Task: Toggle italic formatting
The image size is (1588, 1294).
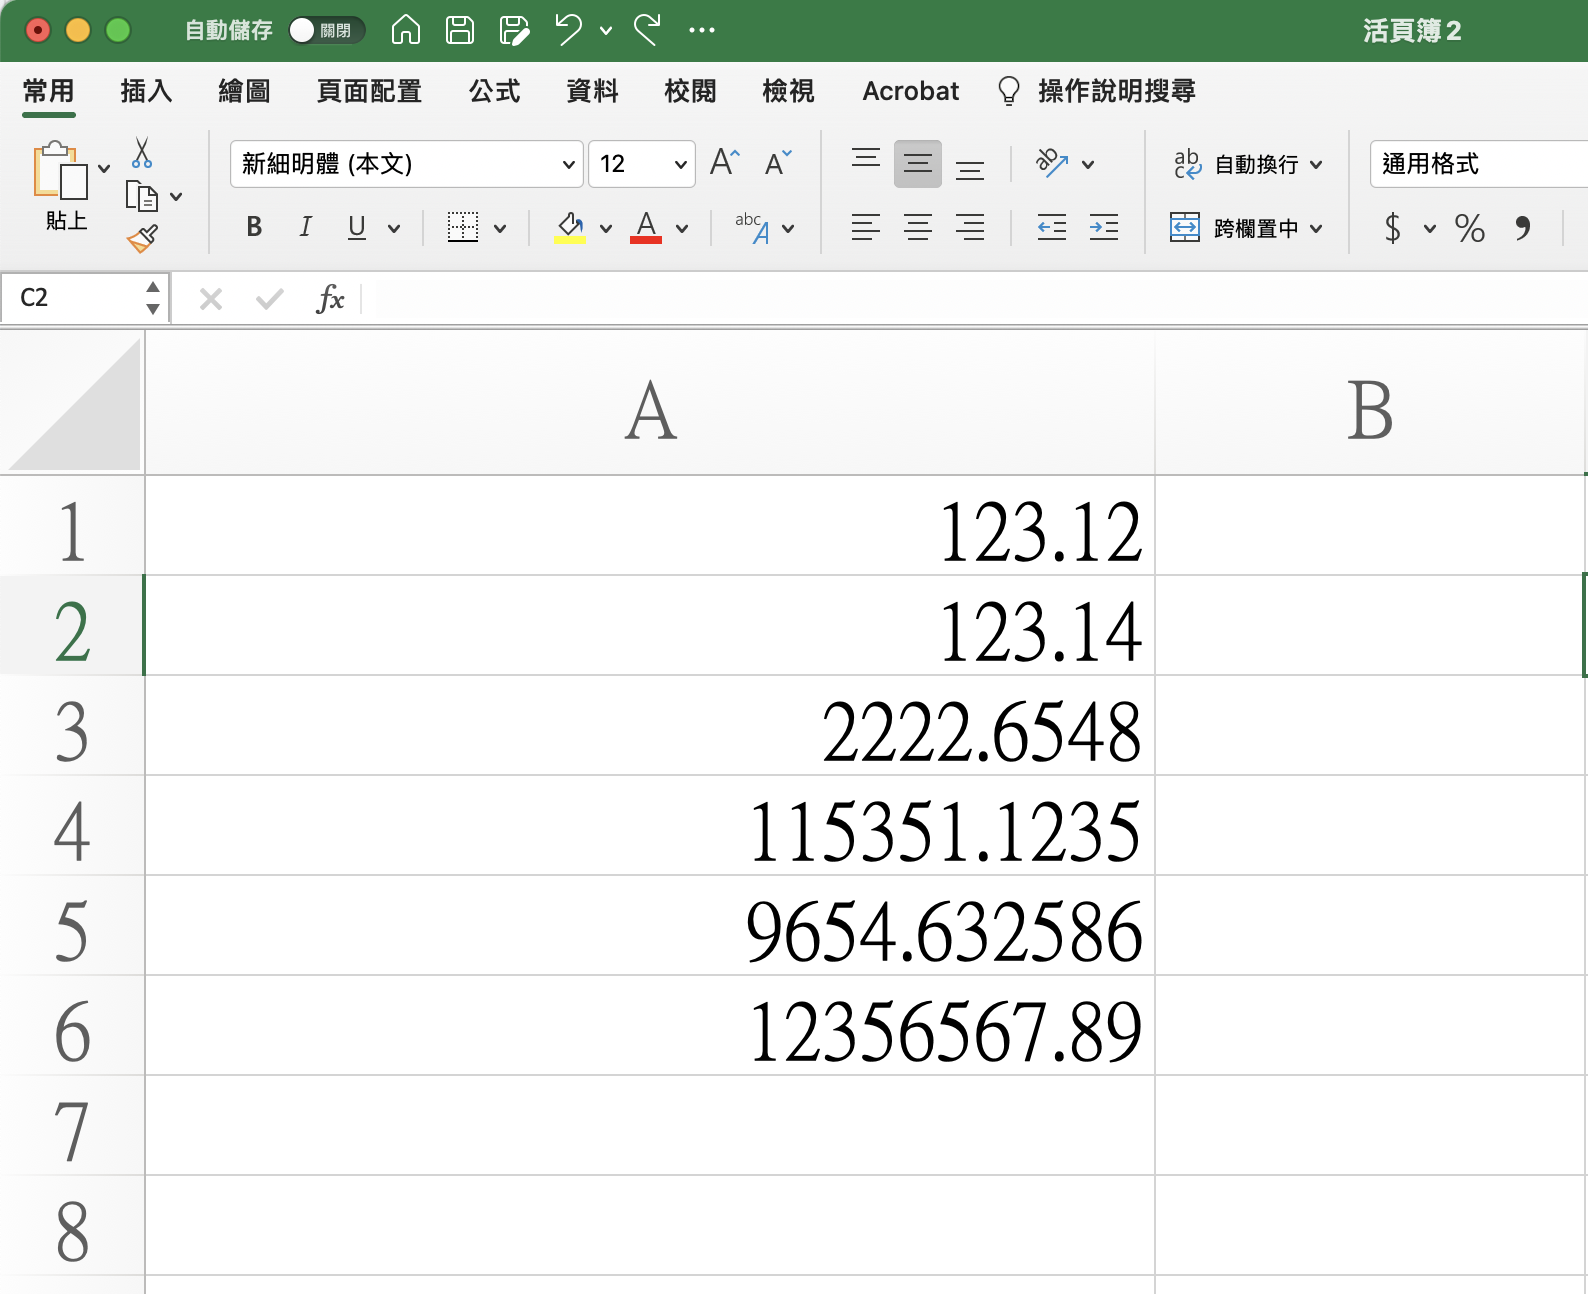Action: 306,228
